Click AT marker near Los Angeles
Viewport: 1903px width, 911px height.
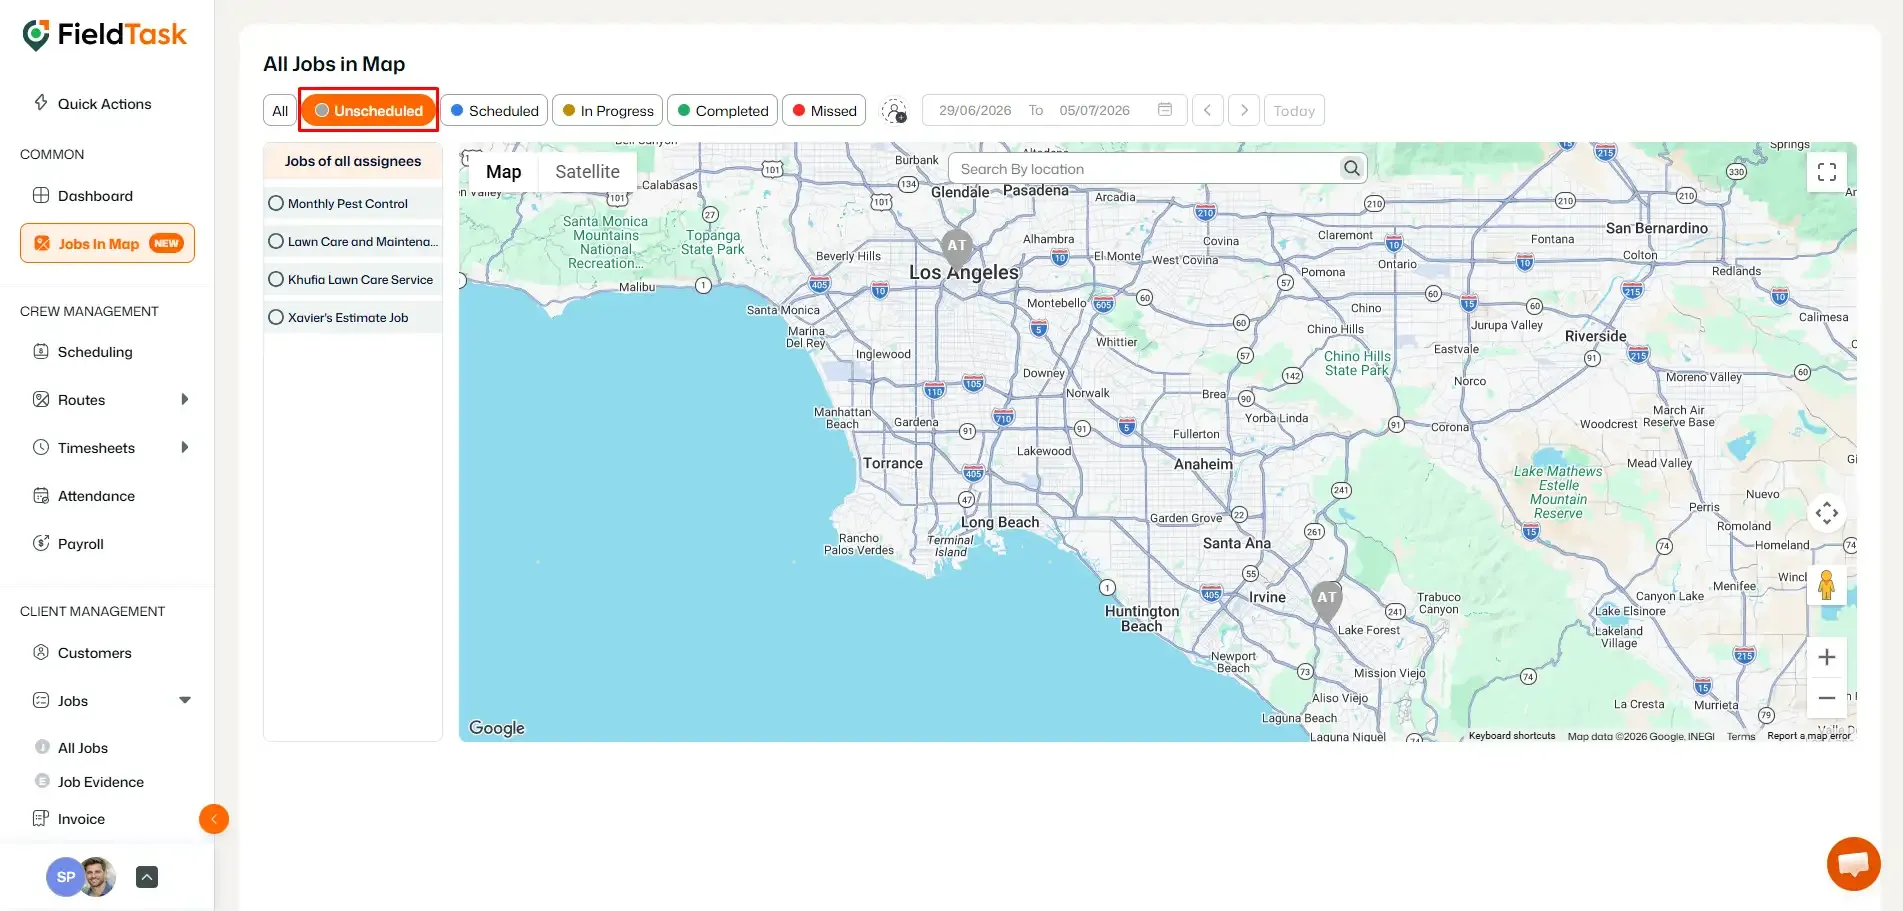point(957,249)
